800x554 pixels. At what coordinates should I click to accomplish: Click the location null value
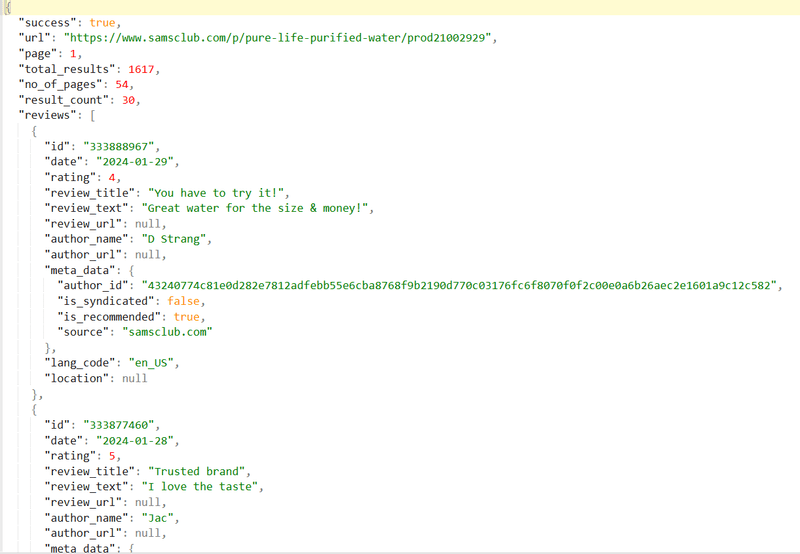pos(135,378)
